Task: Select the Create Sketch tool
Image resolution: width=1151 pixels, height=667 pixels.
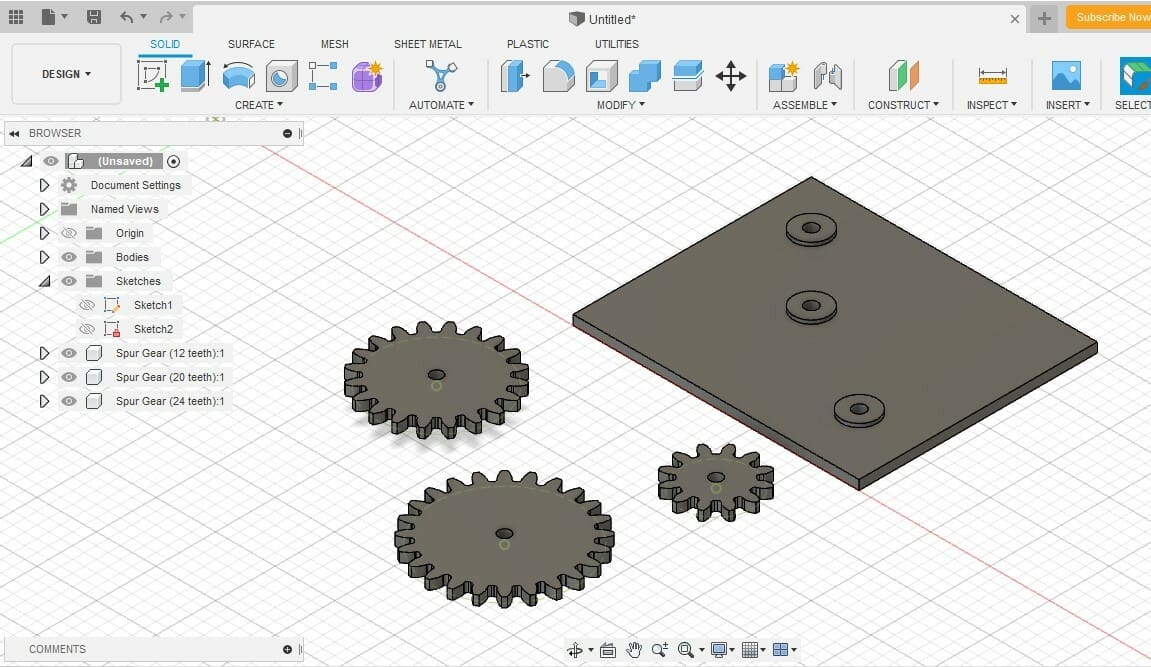Action: pyautogui.click(x=153, y=76)
